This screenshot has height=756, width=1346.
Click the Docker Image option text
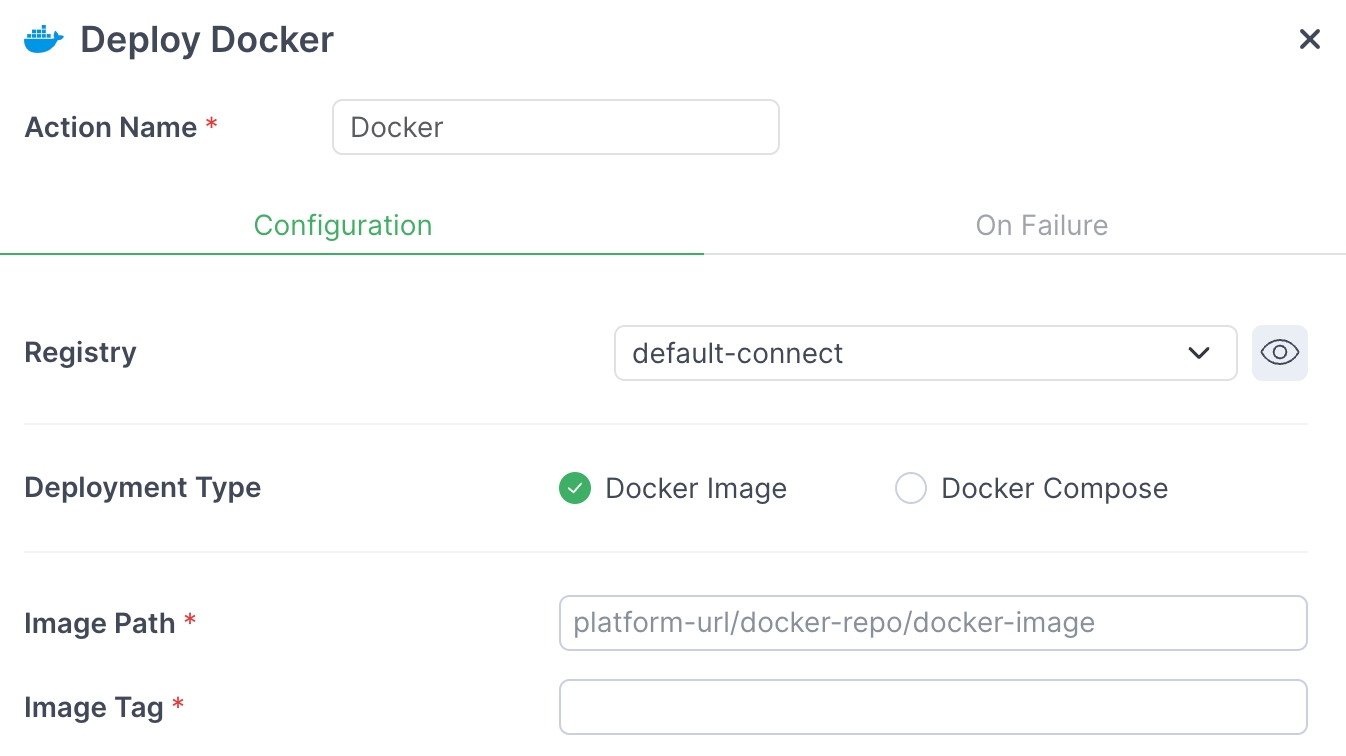coord(696,489)
